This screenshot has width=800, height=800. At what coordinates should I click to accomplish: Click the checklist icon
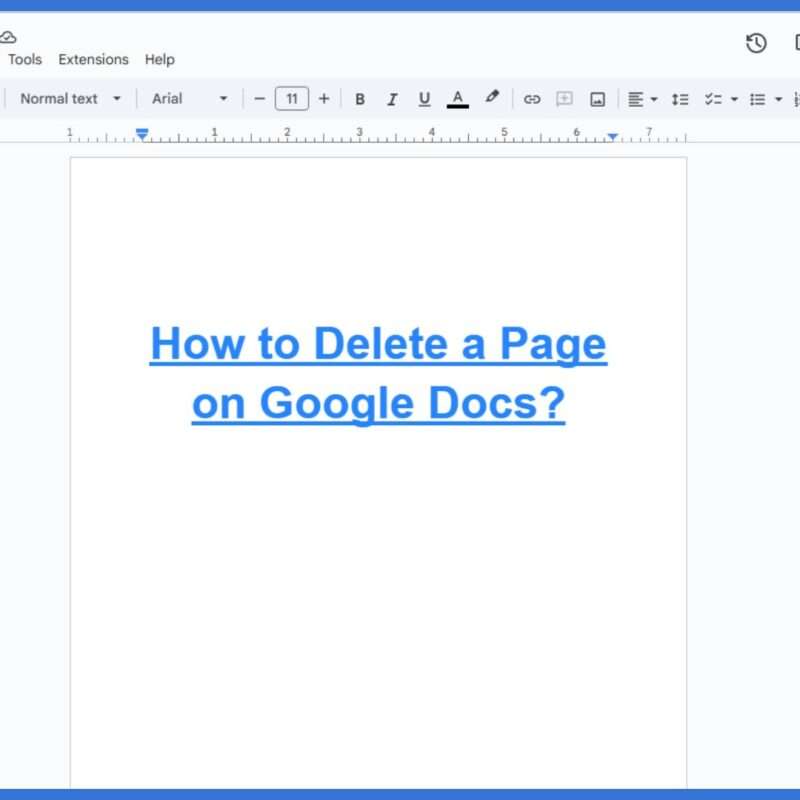(x=713, y=99)
